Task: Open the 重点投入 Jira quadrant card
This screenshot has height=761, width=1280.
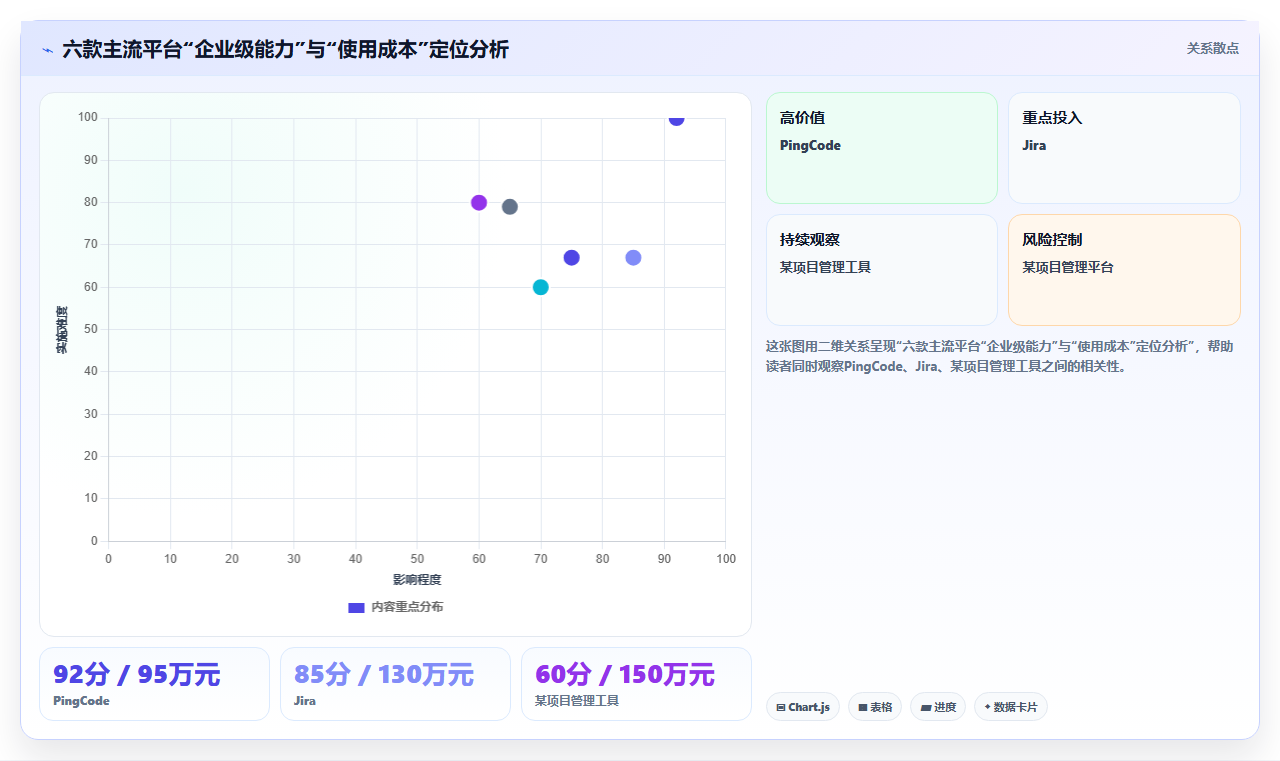Action: [1124, 148]
